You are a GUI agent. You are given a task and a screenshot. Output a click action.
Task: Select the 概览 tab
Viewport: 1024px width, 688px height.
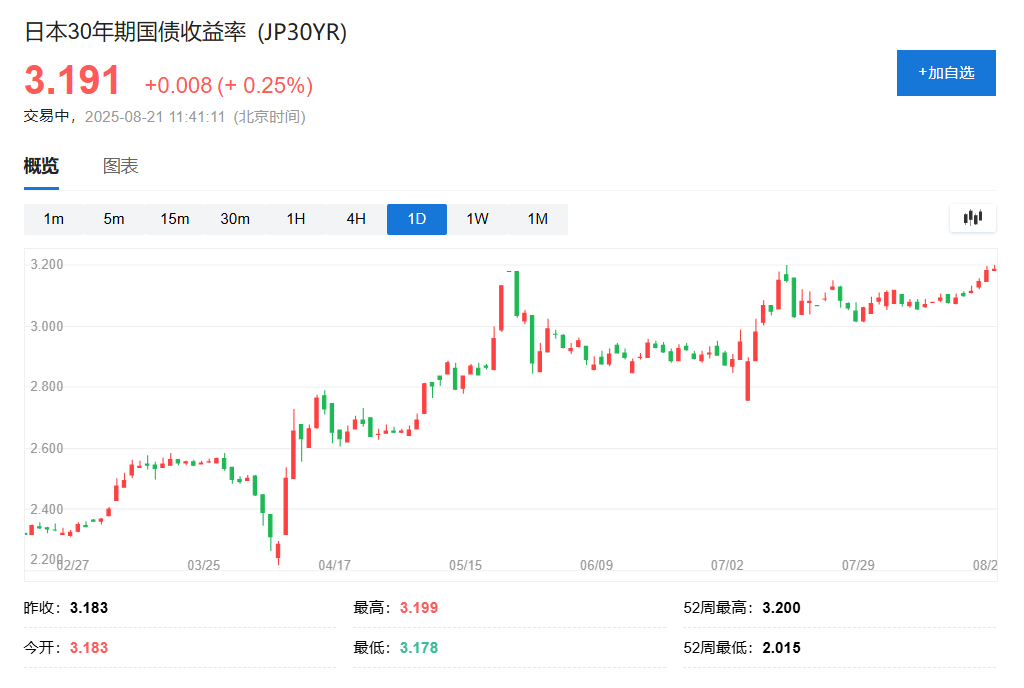tap(41, 166)
